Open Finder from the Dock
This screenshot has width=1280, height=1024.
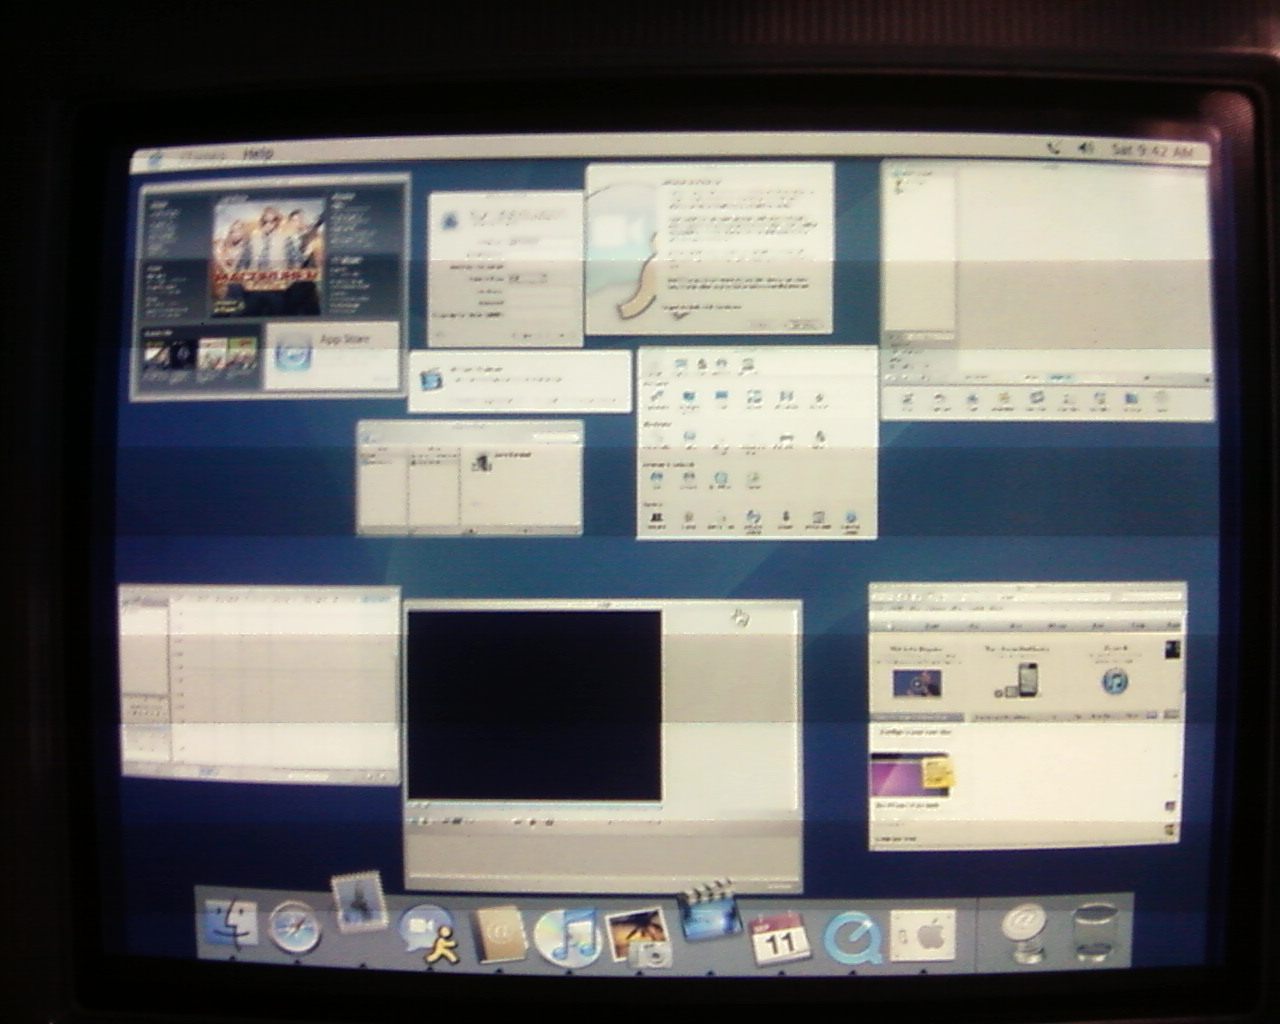click(230, 926)
